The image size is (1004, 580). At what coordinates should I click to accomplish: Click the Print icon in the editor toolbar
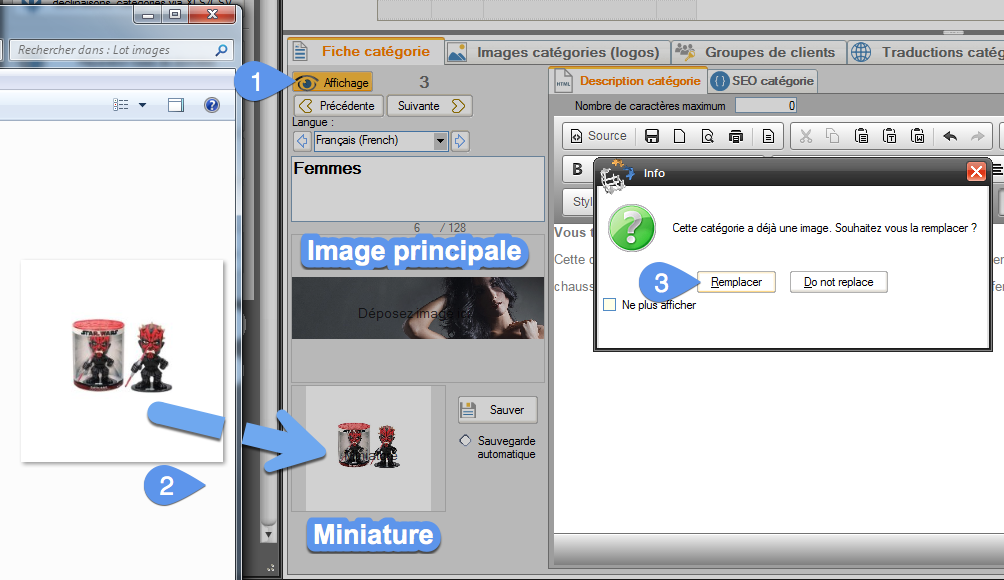(x=736, y=136)
